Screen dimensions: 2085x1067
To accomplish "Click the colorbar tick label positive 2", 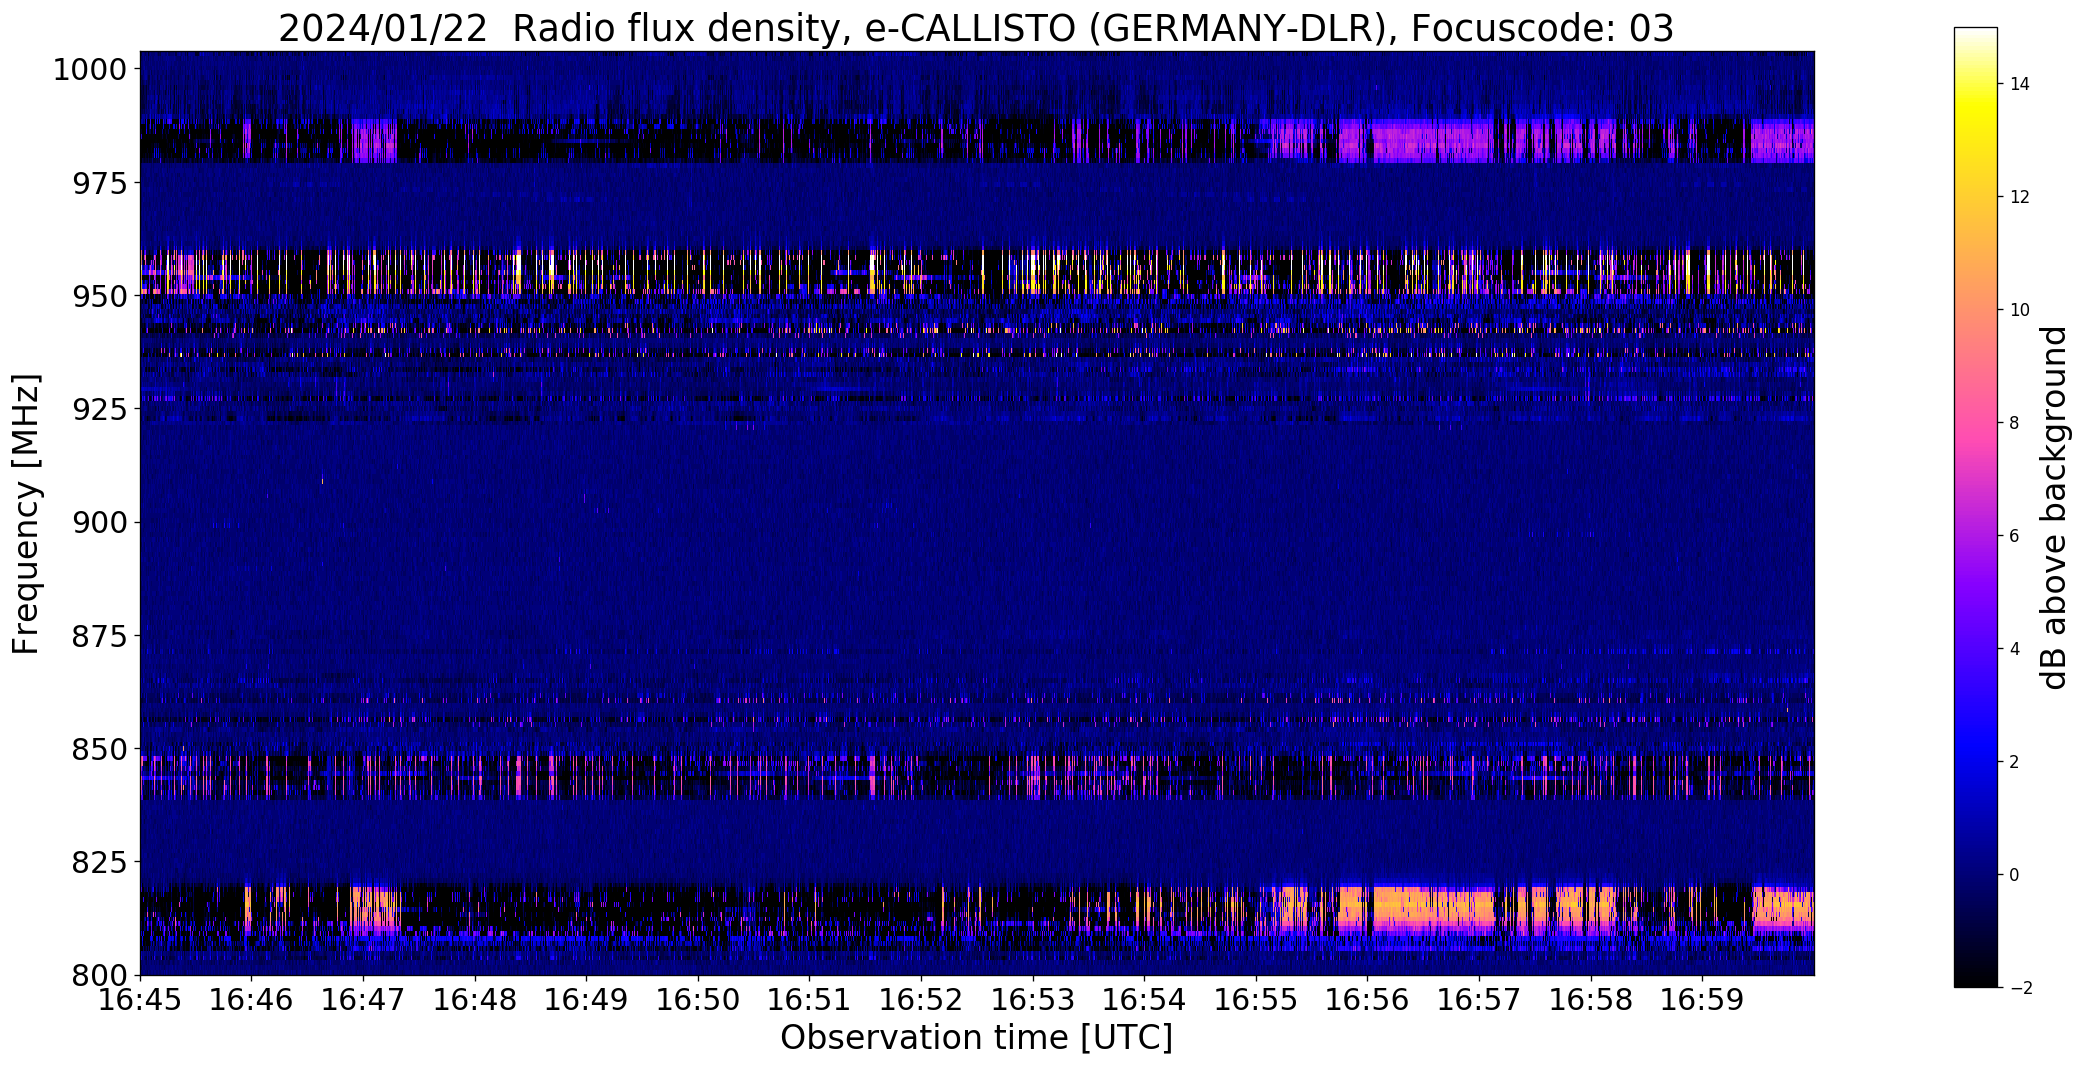I will pyautogui.click(x=2014, y=762).
